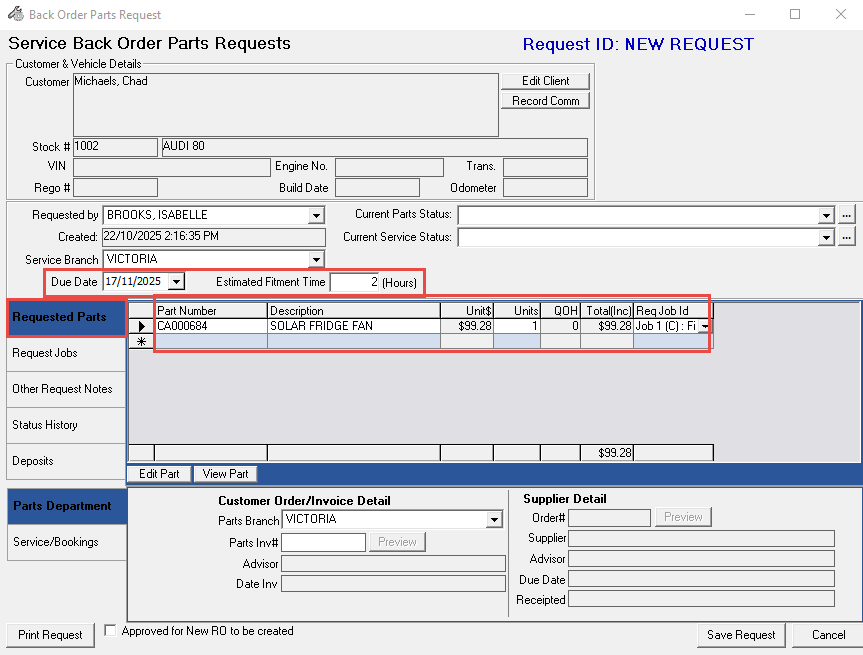Click the Estimated Fitment Time field

(x=355, y=283)
